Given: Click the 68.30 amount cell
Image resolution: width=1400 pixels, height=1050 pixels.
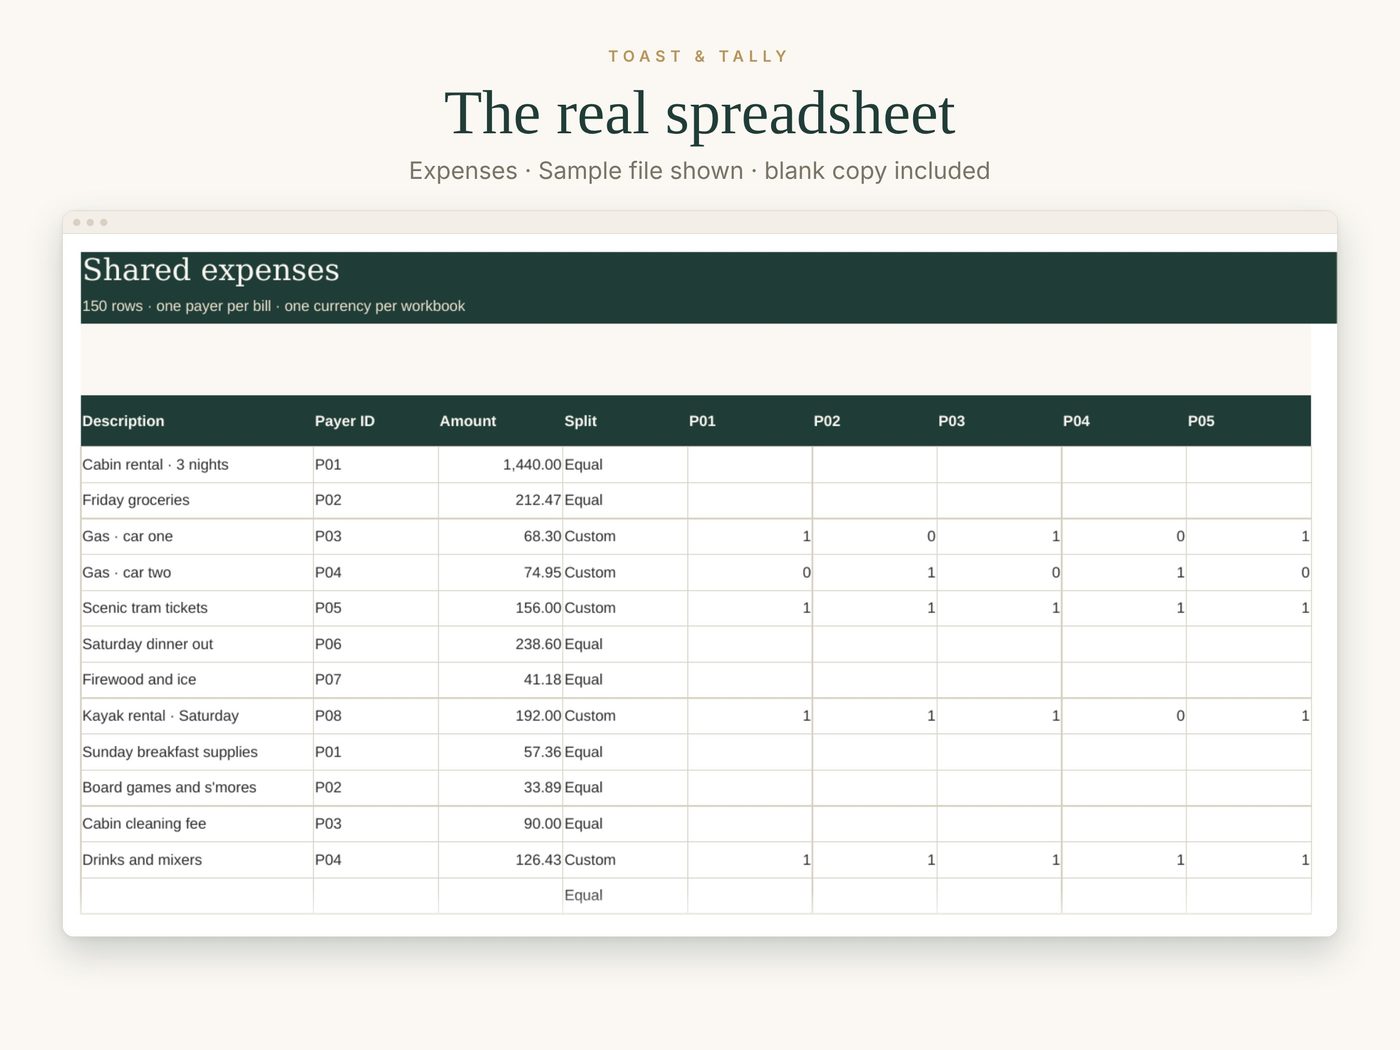Looking at the screenshot, I should pyautogui.click(x=501, y=537).
